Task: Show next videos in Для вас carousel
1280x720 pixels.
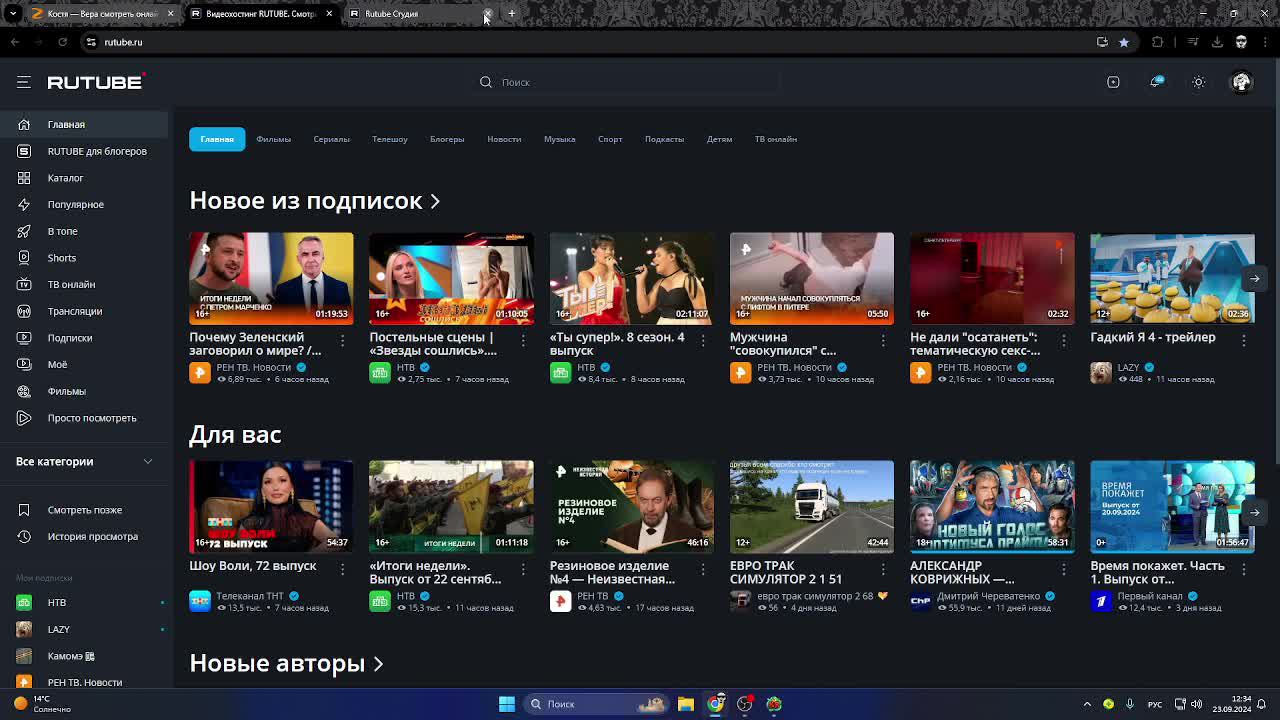Action: click(x=1255, y=512)
